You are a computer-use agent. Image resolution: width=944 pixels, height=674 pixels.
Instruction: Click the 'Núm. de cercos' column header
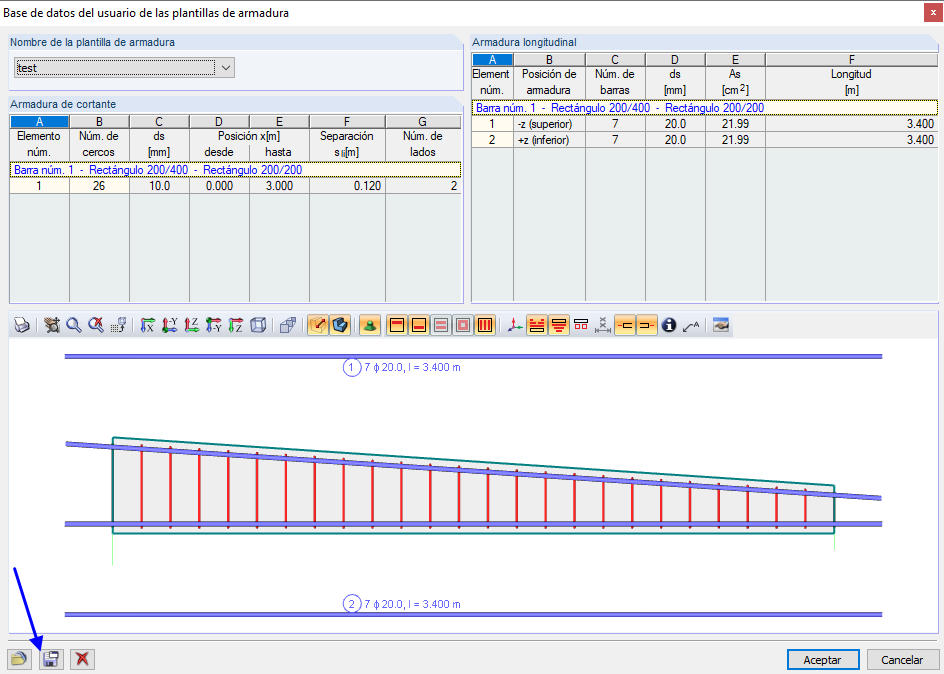[99, 144]
